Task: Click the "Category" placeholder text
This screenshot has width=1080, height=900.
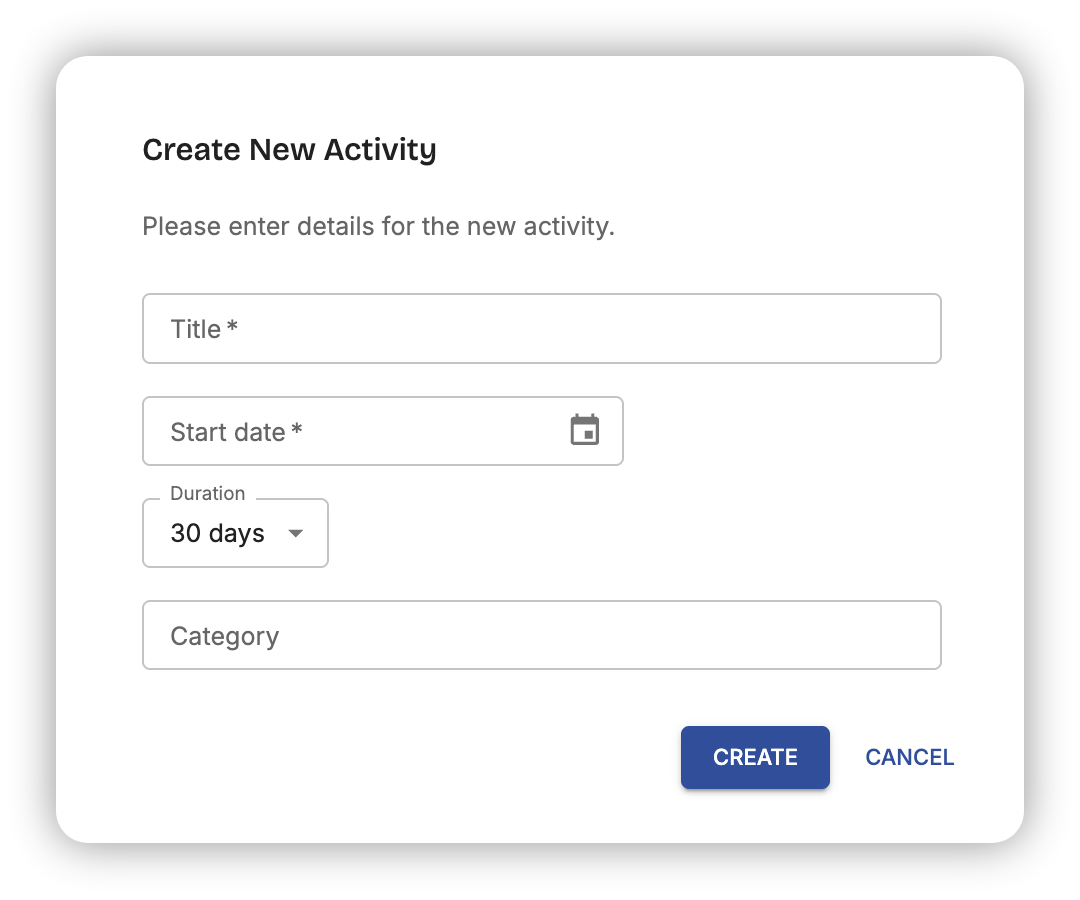Action: [x=224, y=636]
